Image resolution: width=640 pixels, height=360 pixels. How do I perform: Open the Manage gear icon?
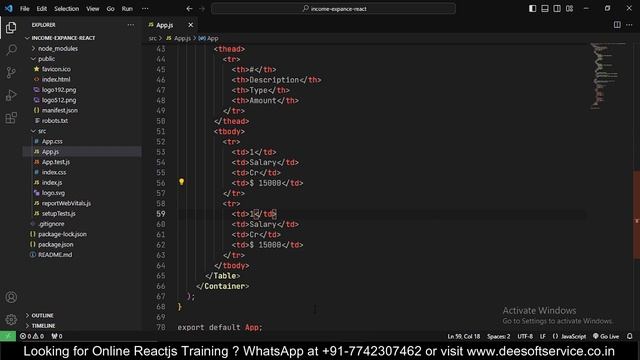(x=11, y=319)
